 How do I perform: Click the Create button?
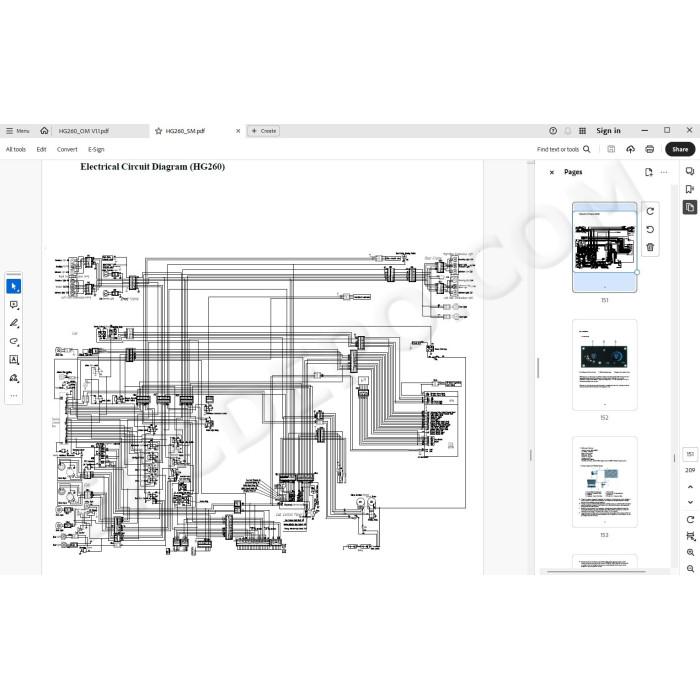263,131
